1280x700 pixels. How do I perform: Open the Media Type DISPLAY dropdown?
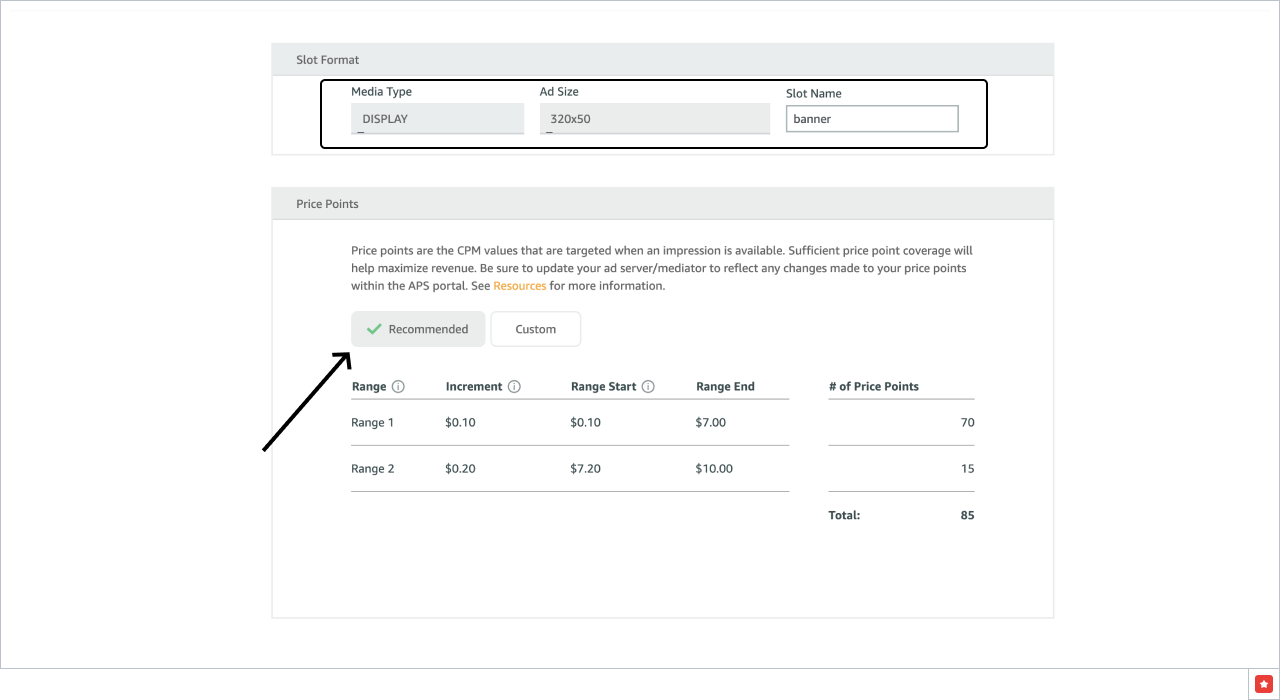(x=437, y=119)
